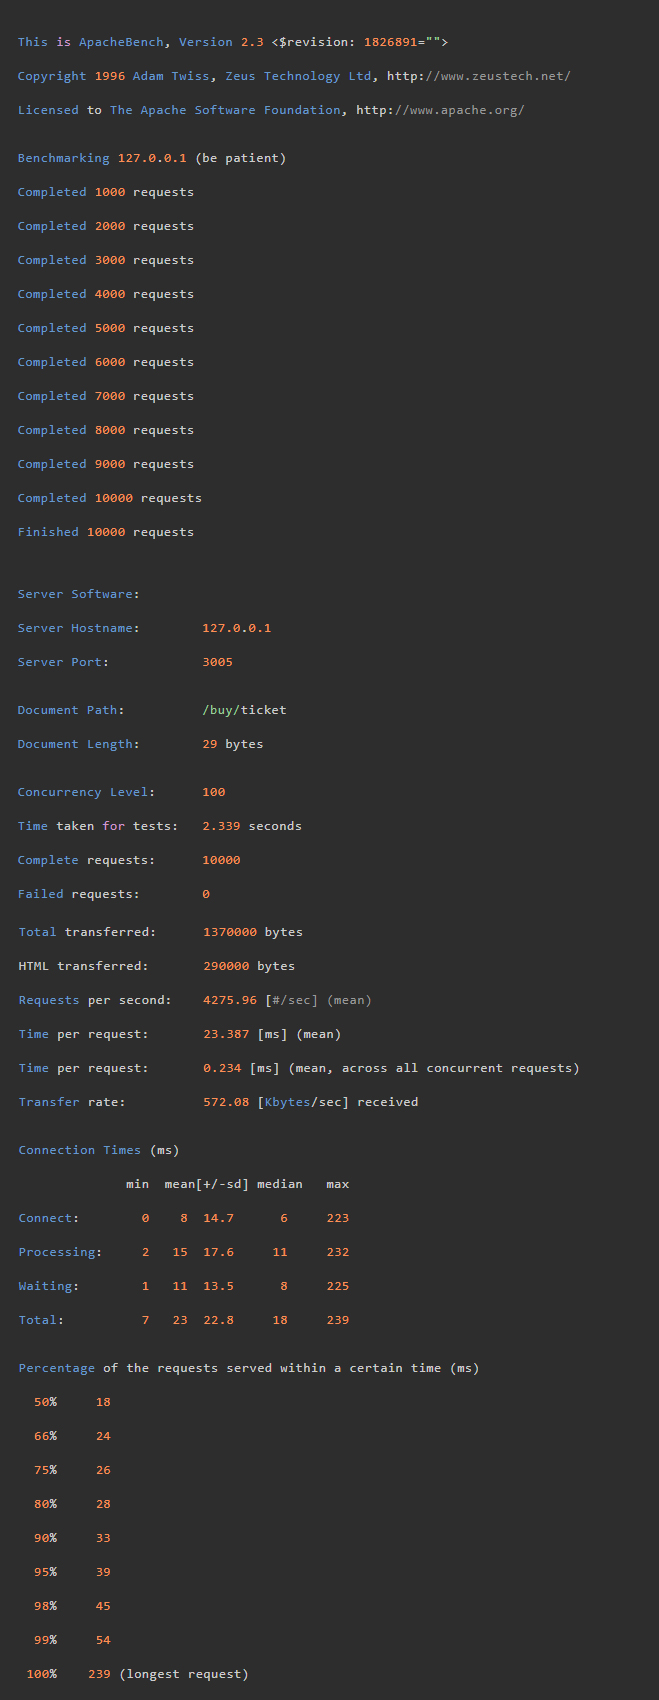The width and height of the screenshot is (659, 1700).
Task: Click the http://www.zeustech.net/ URL
Action: coord(478,76)
